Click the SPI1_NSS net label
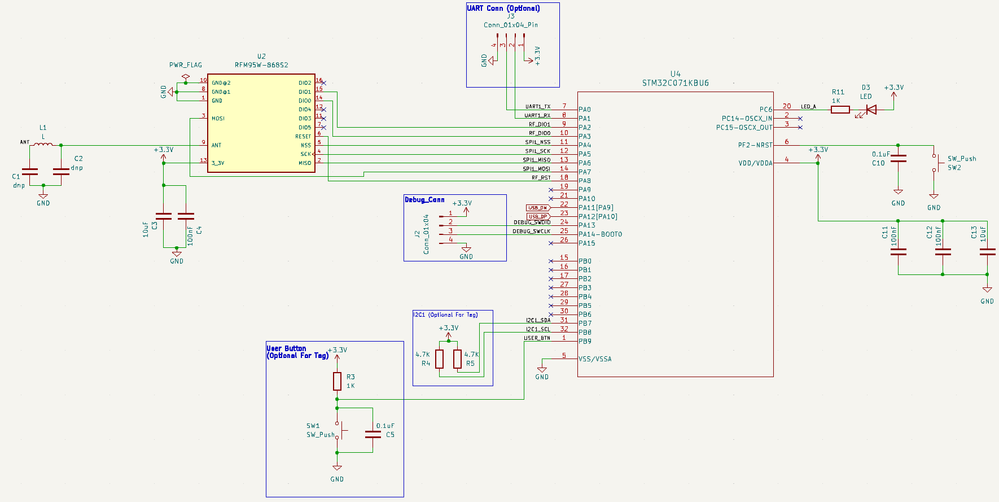 point(538,142)
